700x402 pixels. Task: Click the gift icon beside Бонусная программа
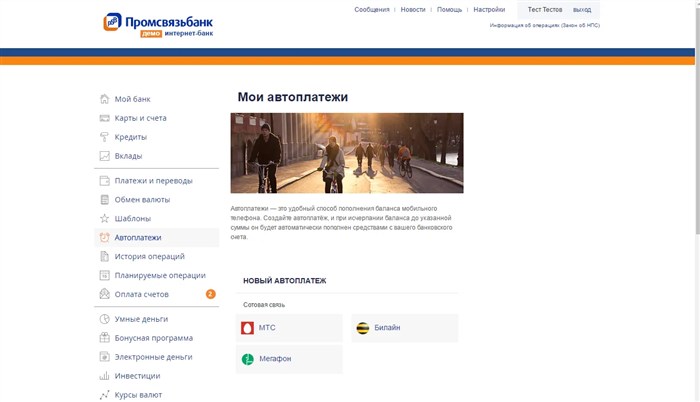coord(104,338)
